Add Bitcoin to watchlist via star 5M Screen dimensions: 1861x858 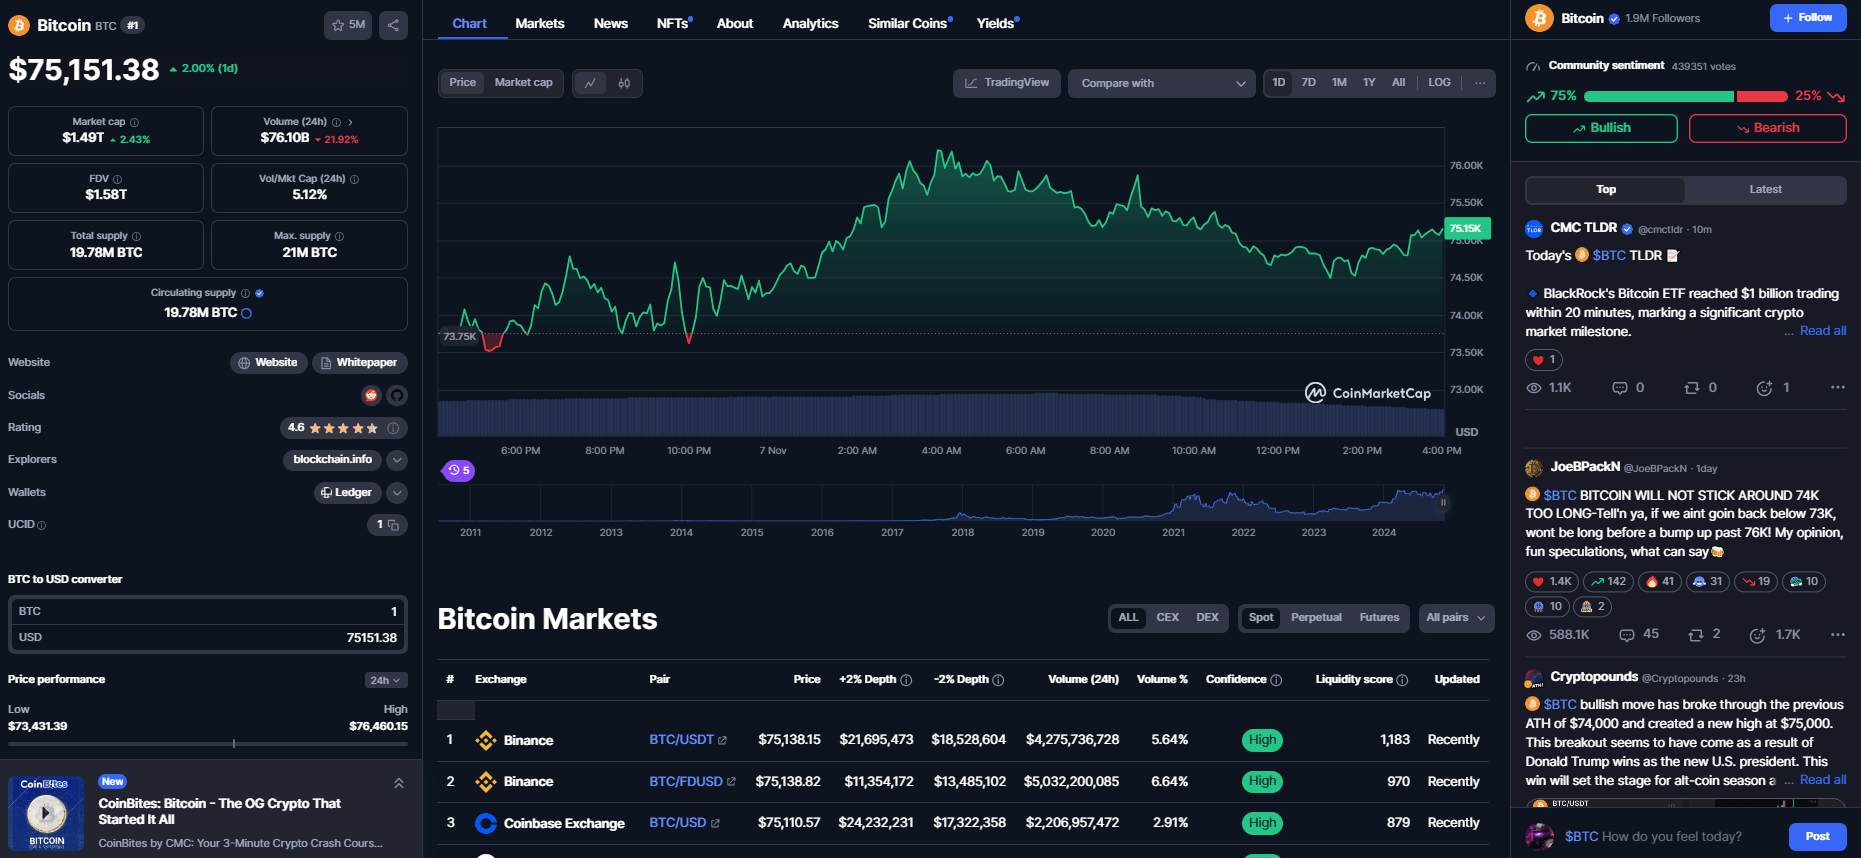click(x=348, y=25)
